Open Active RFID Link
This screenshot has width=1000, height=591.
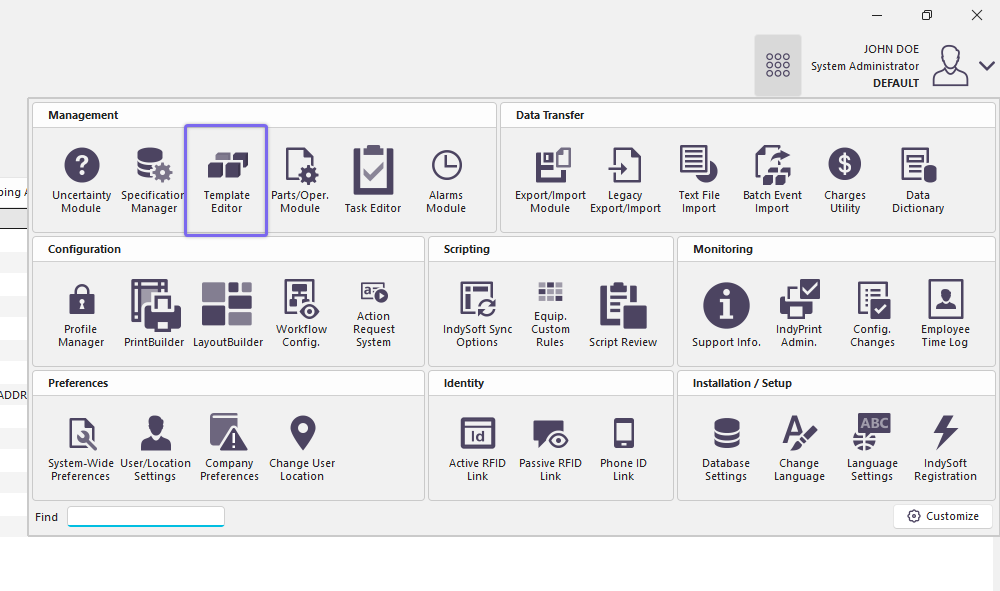[477, 448]
